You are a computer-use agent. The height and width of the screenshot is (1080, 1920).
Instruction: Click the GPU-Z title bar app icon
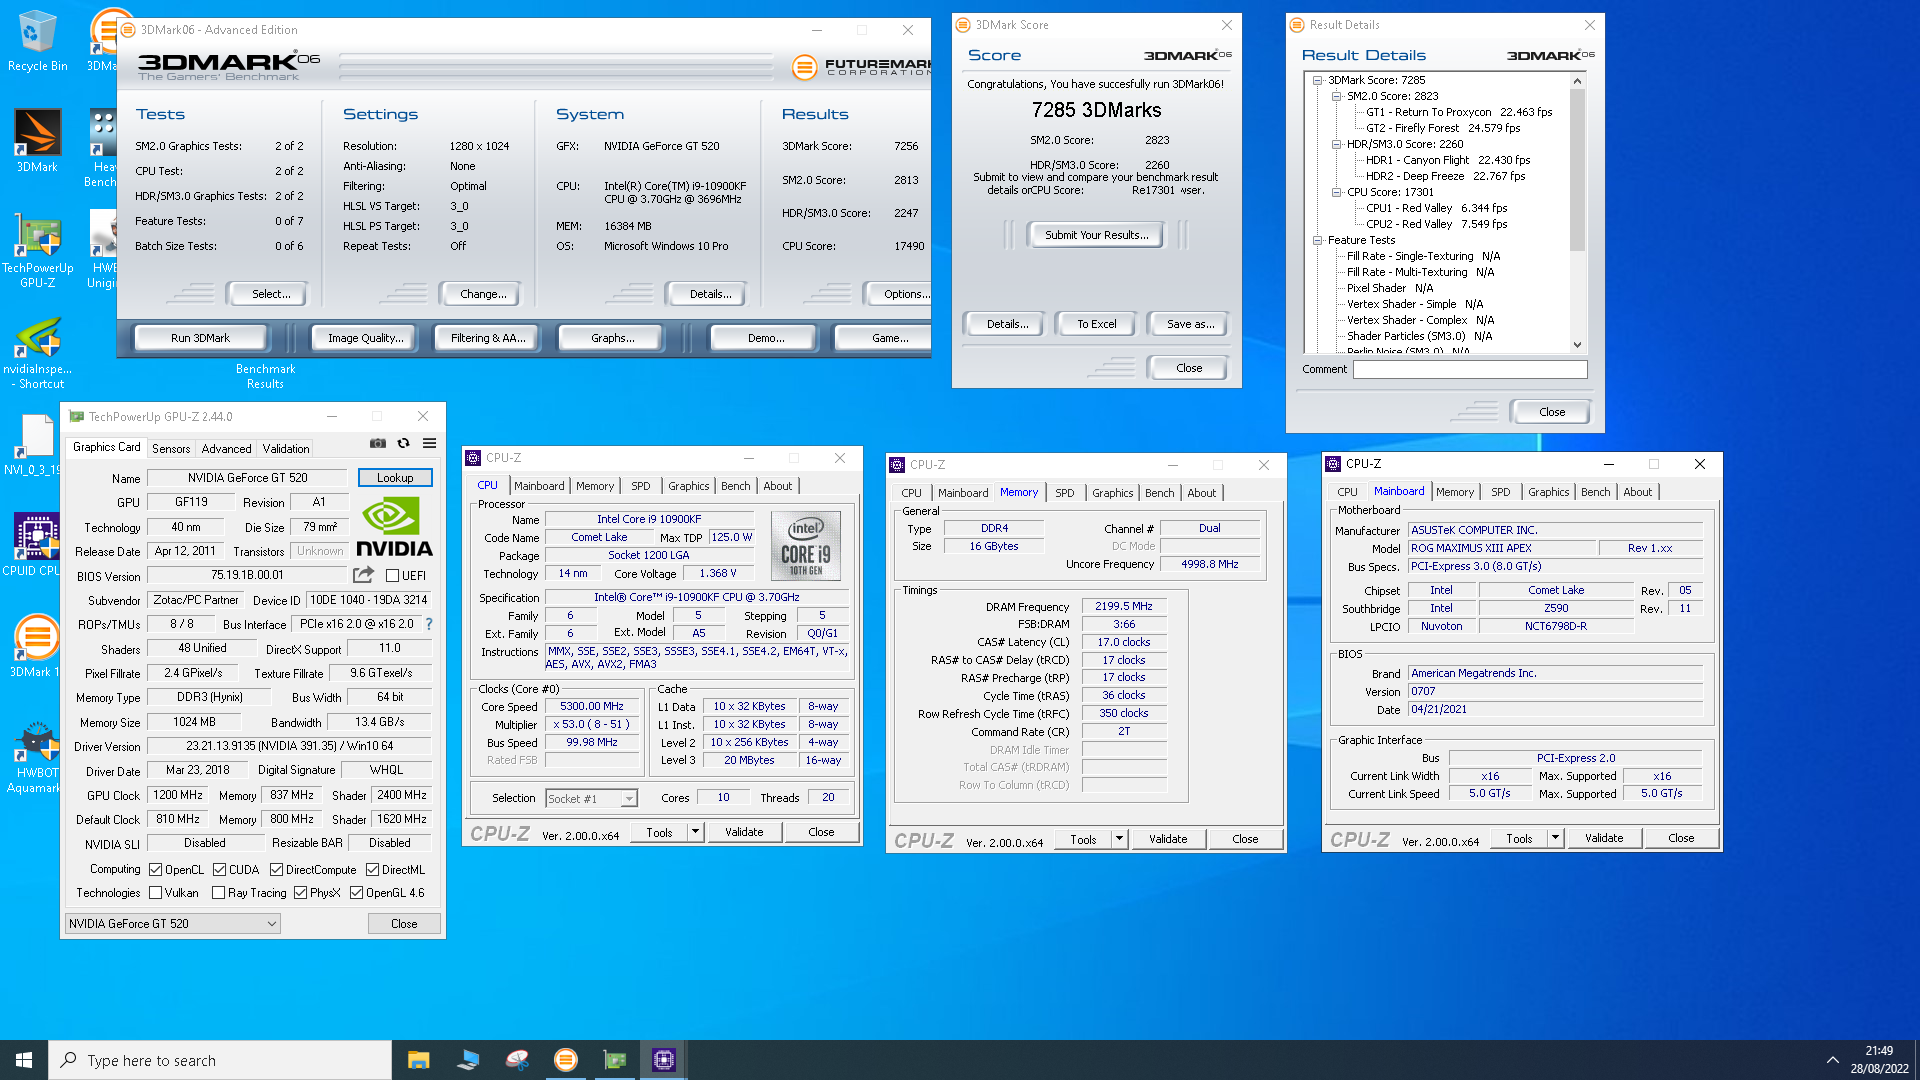coord(77,417)
